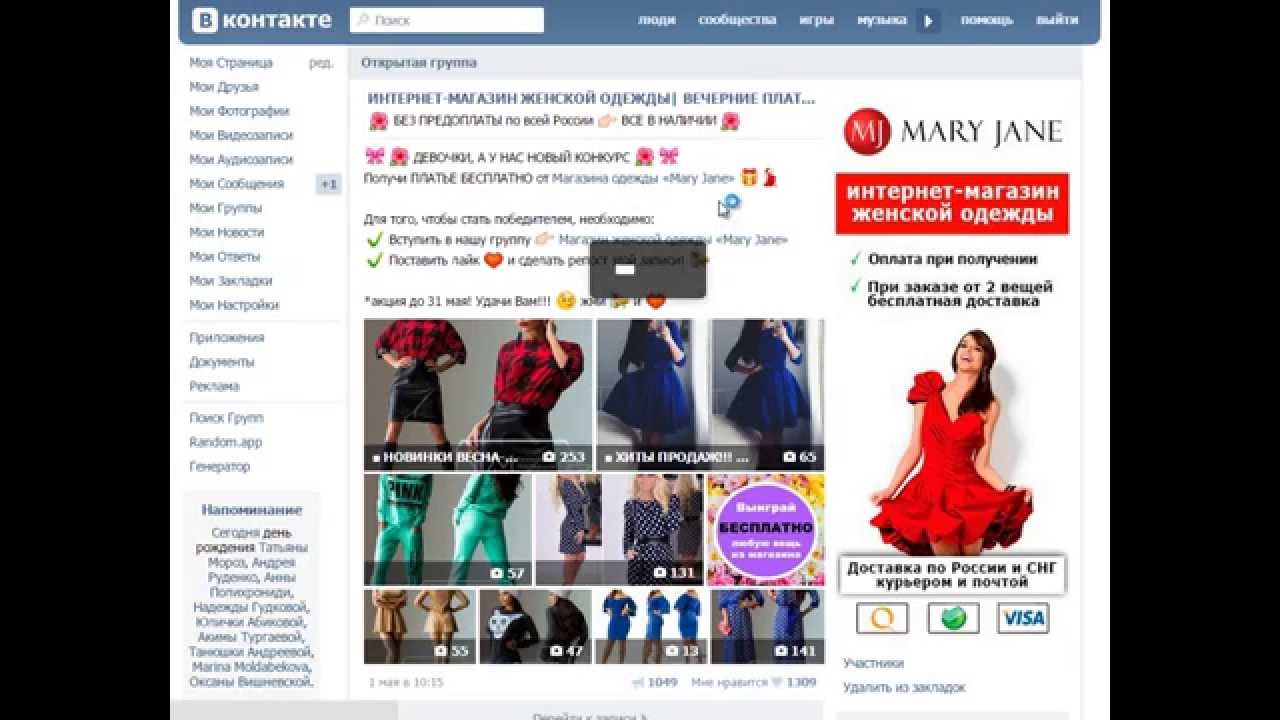Click Надежды Гудковой birthday link

coord(250,607)
